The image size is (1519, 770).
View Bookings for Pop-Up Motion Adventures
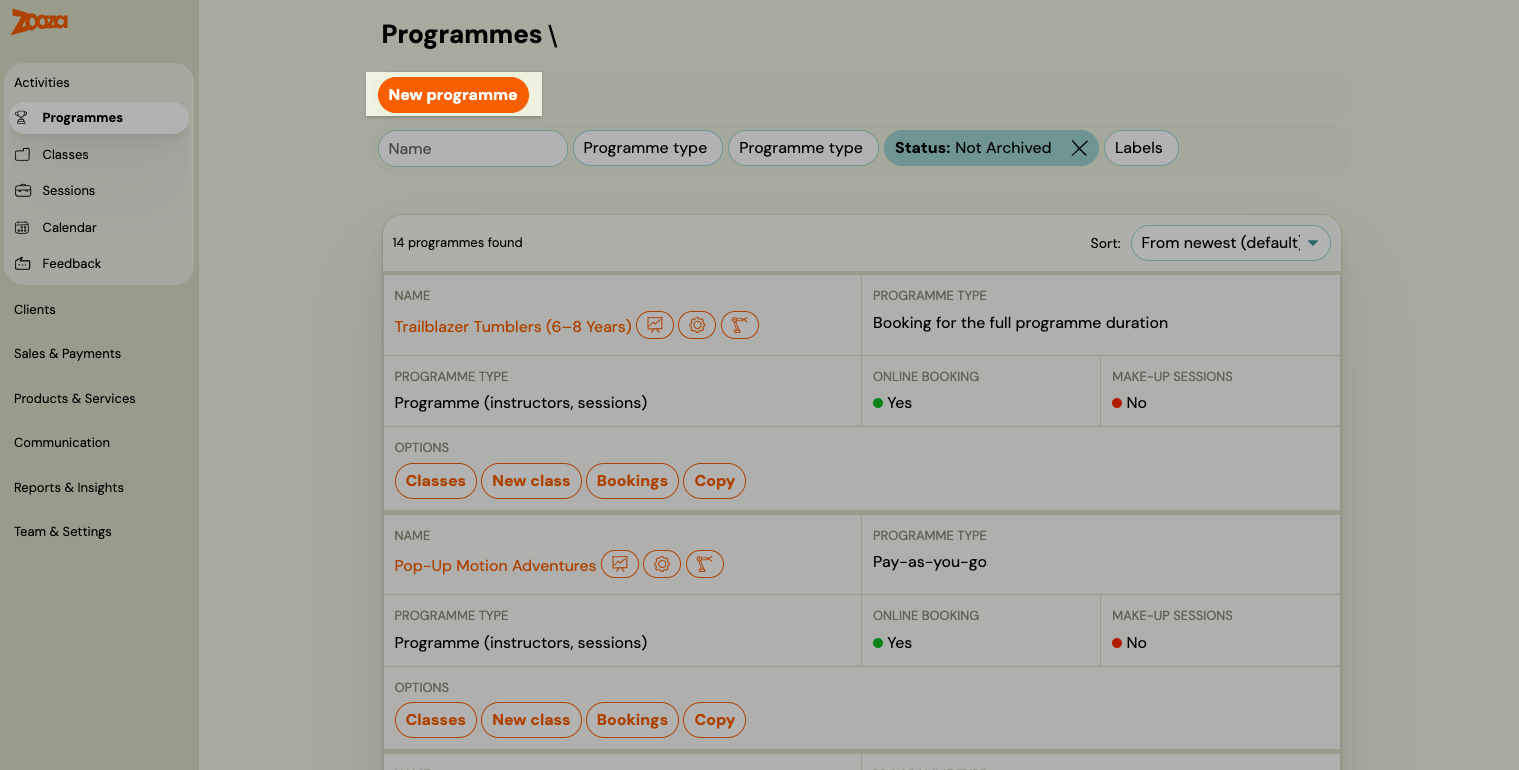632,720
